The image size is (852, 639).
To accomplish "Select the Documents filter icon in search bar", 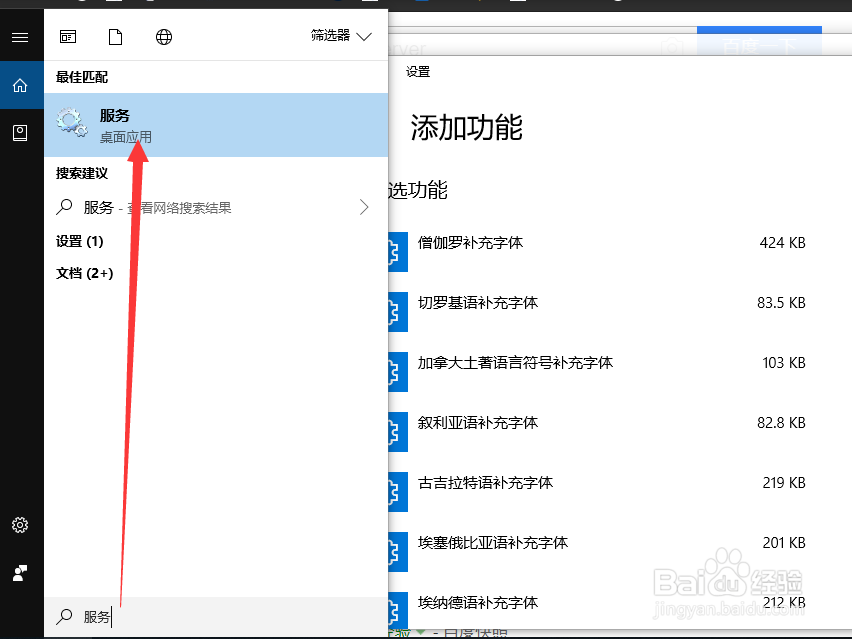I will (x=115, y=36).
